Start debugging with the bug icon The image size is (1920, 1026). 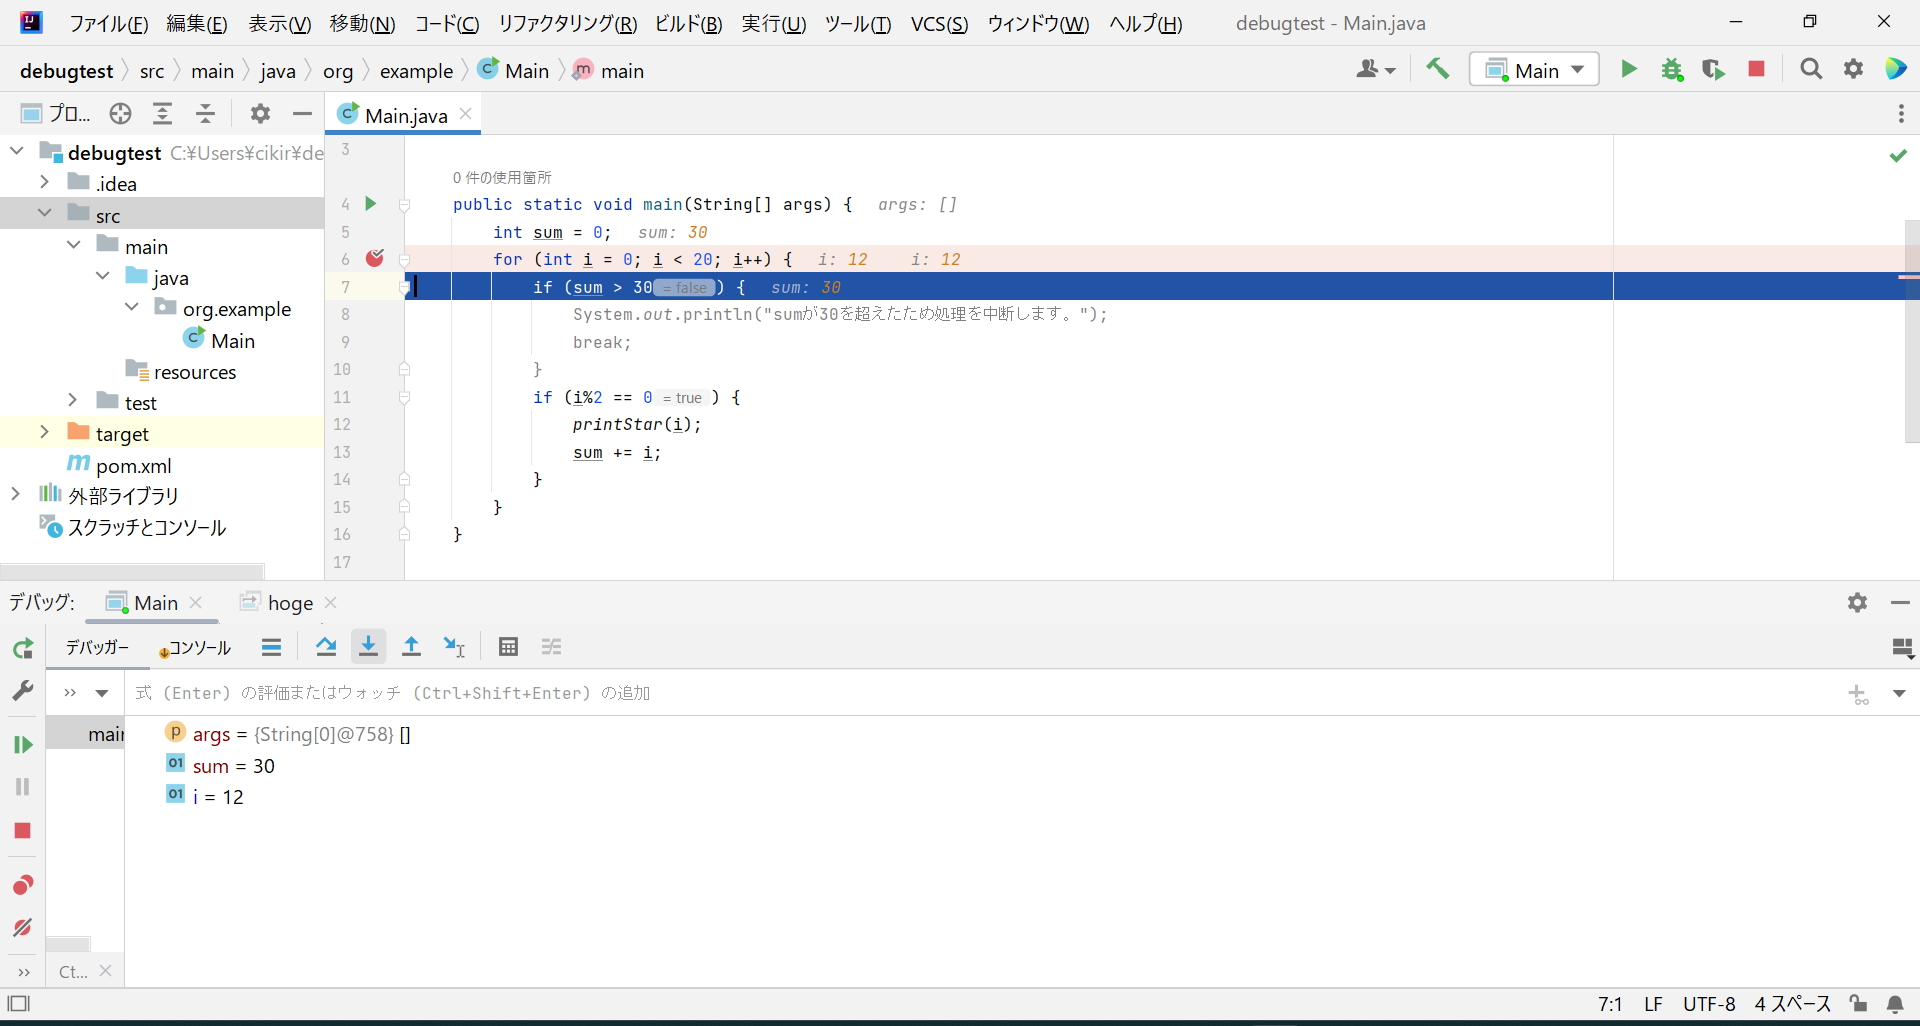tap(1672, 69)
